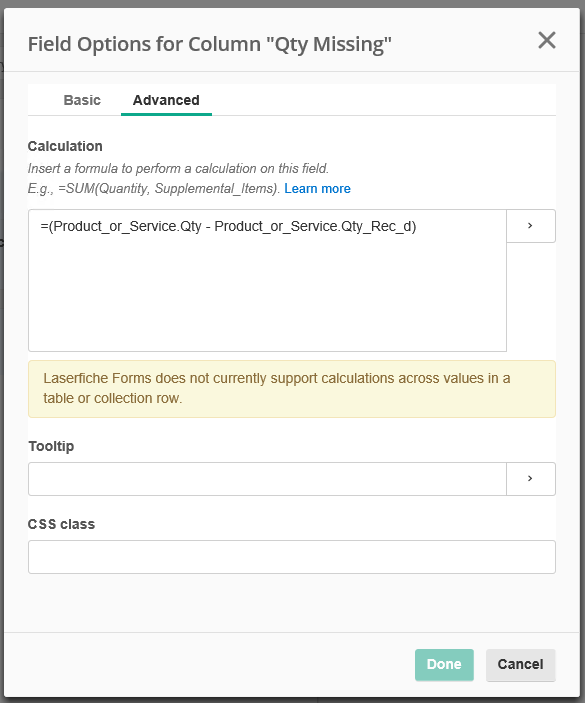585x703 pixels.
Task: Open the Learn more link
Action: click(317, 188)
